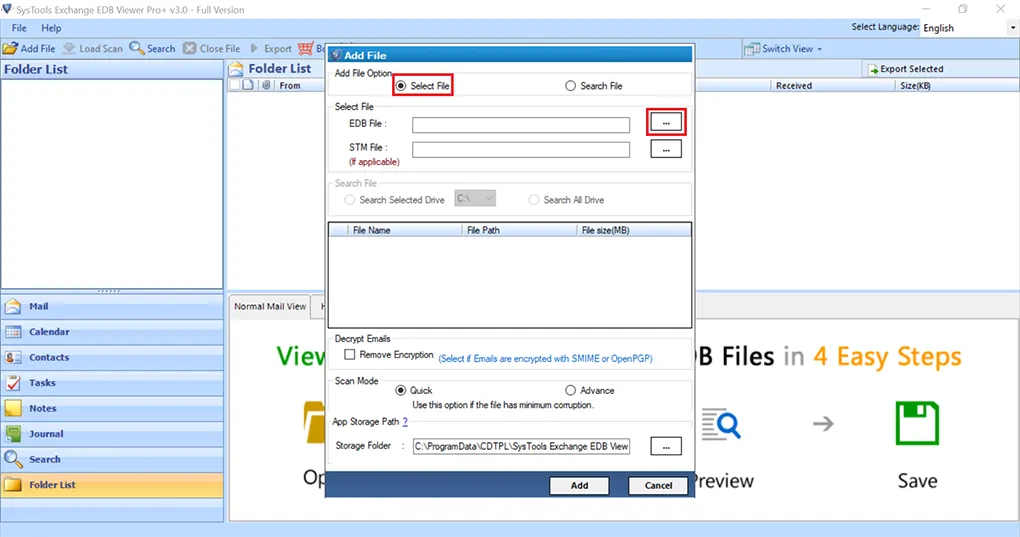The image size is (1020, 537).
Task: Open Notes in the sidebar
Action: coord(112,408)
